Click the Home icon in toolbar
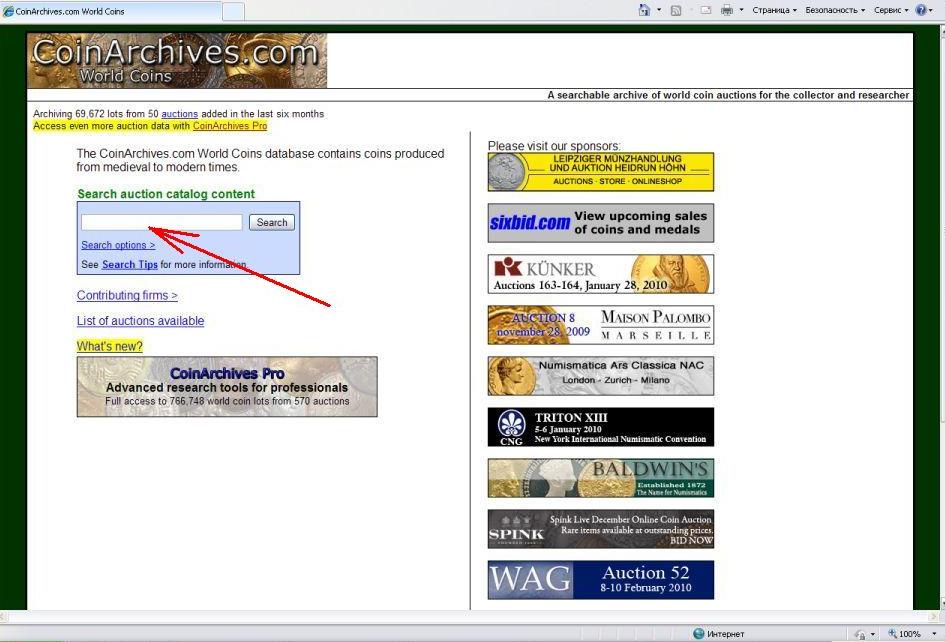This screenshot has height=642, width=945. (x=645, y=10)
